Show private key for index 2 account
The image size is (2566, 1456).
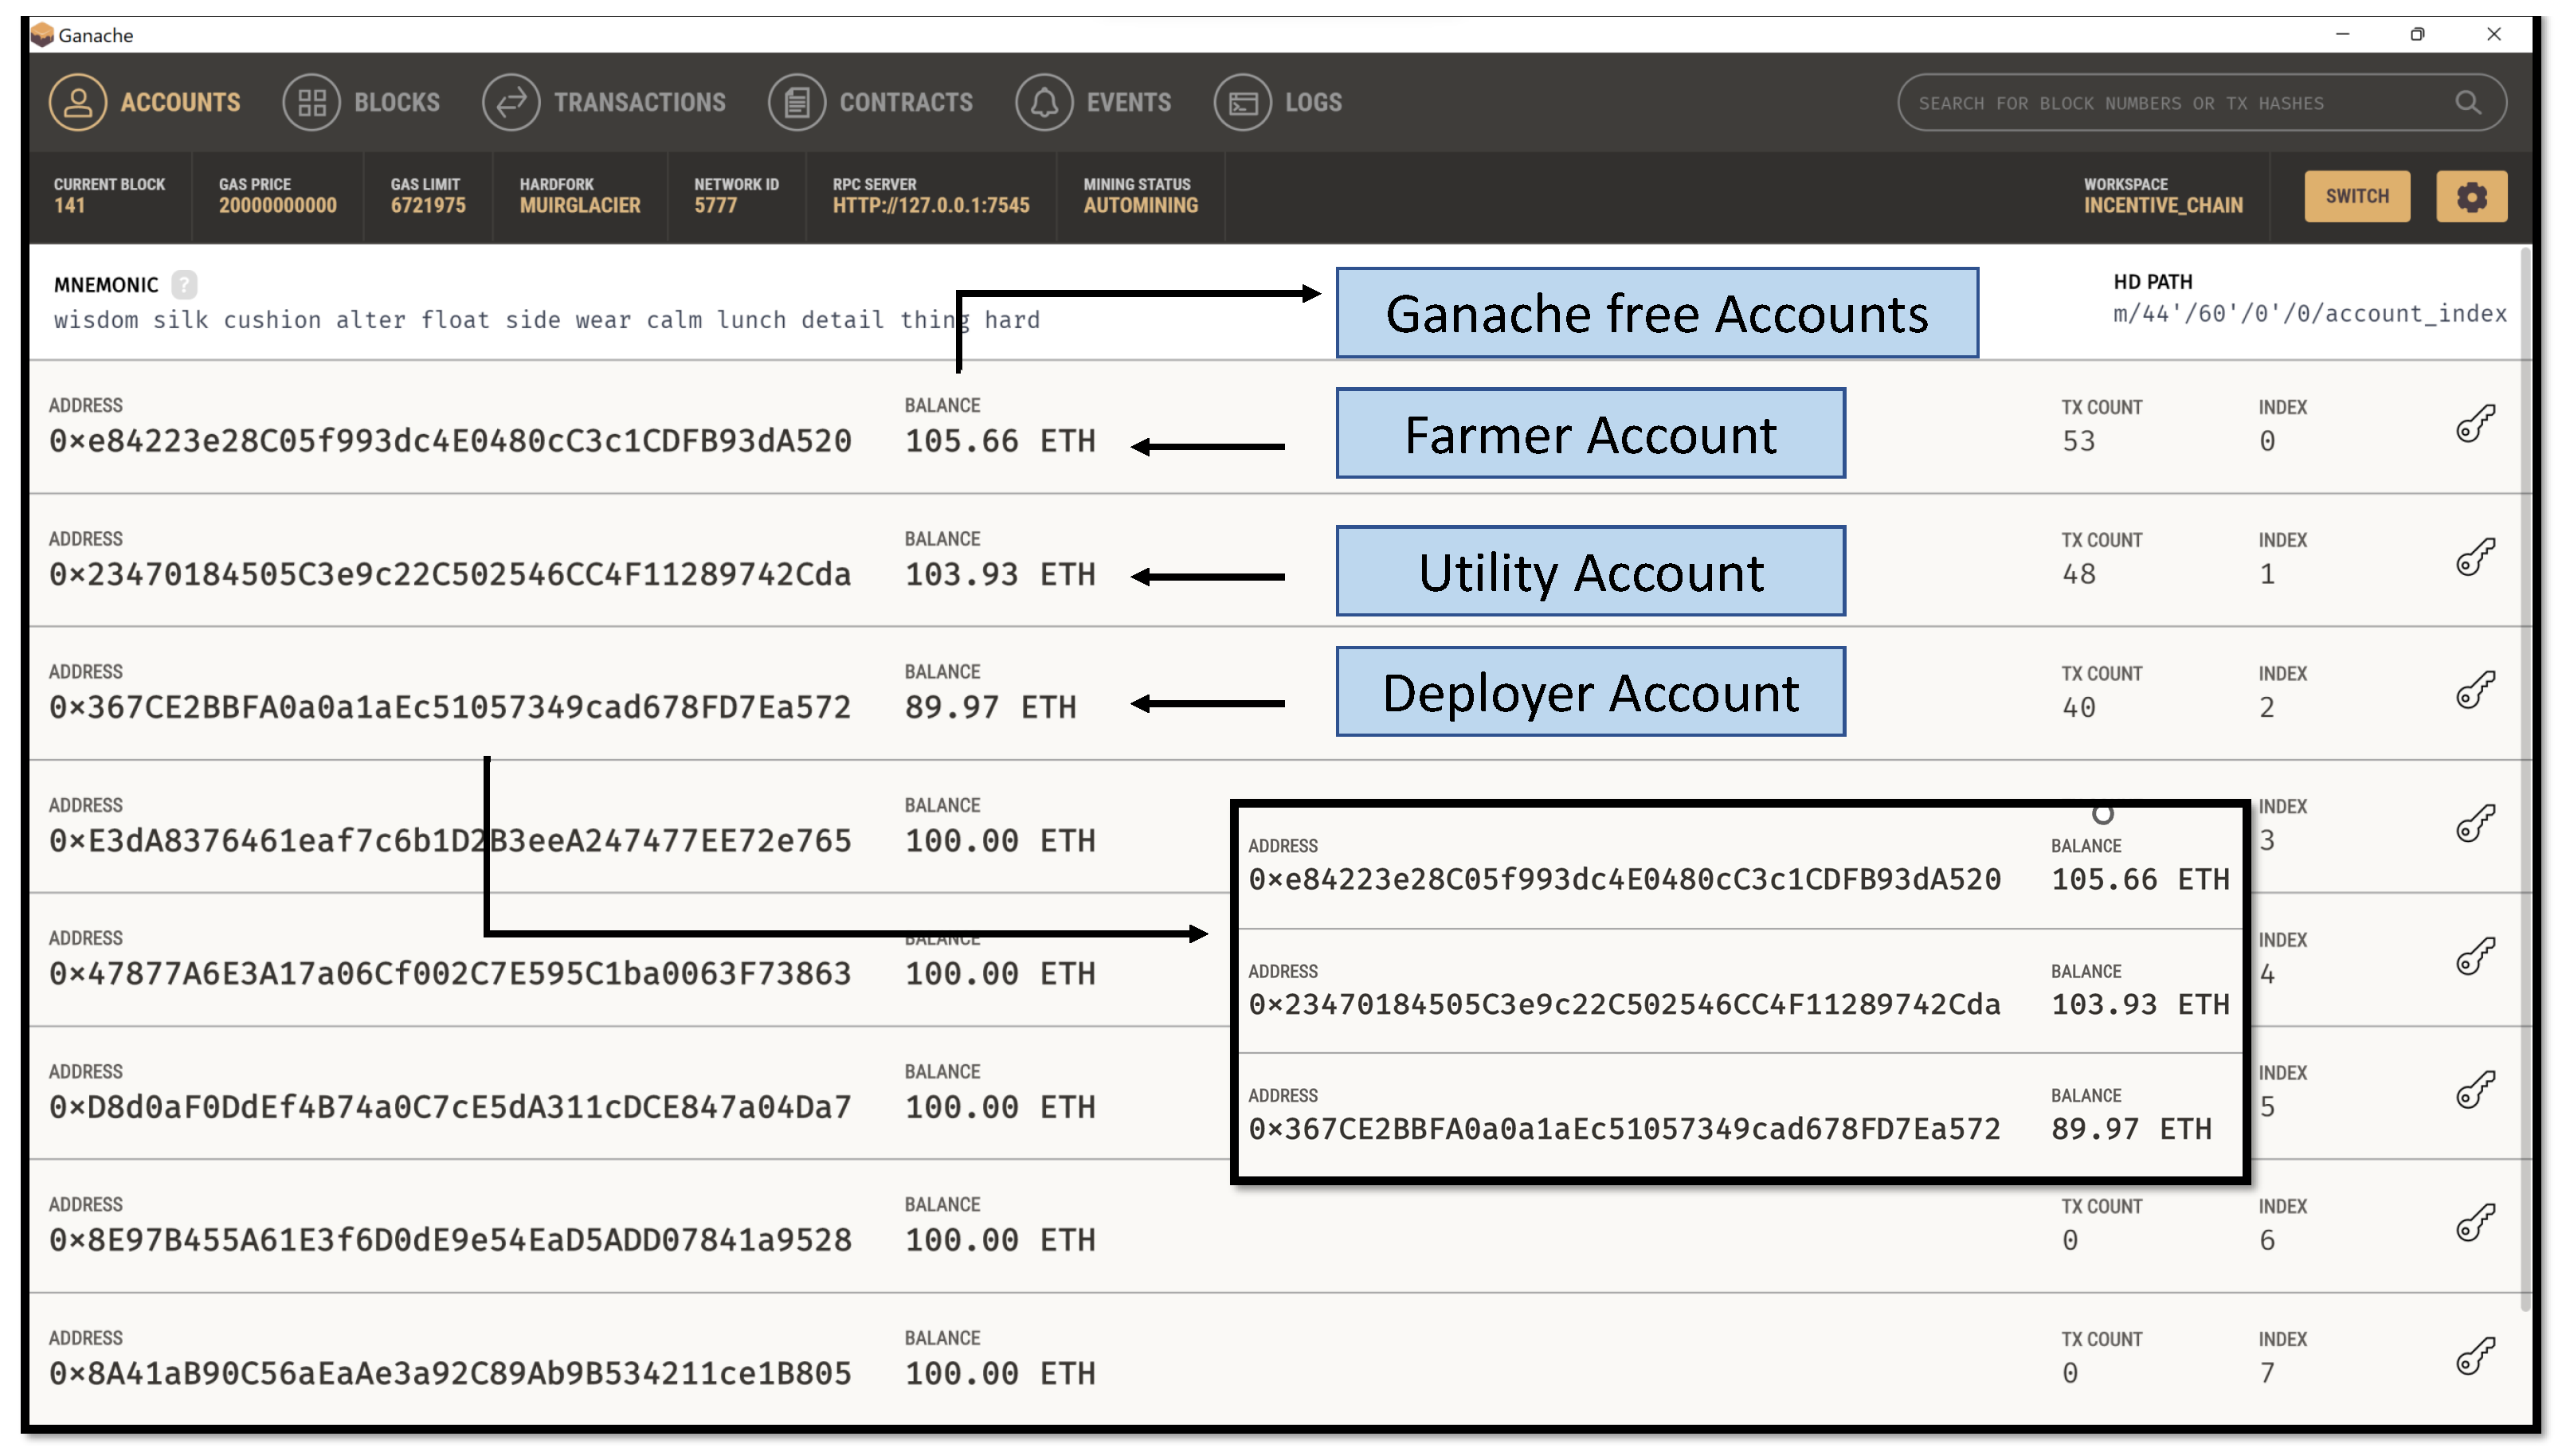pos(2475,690)
